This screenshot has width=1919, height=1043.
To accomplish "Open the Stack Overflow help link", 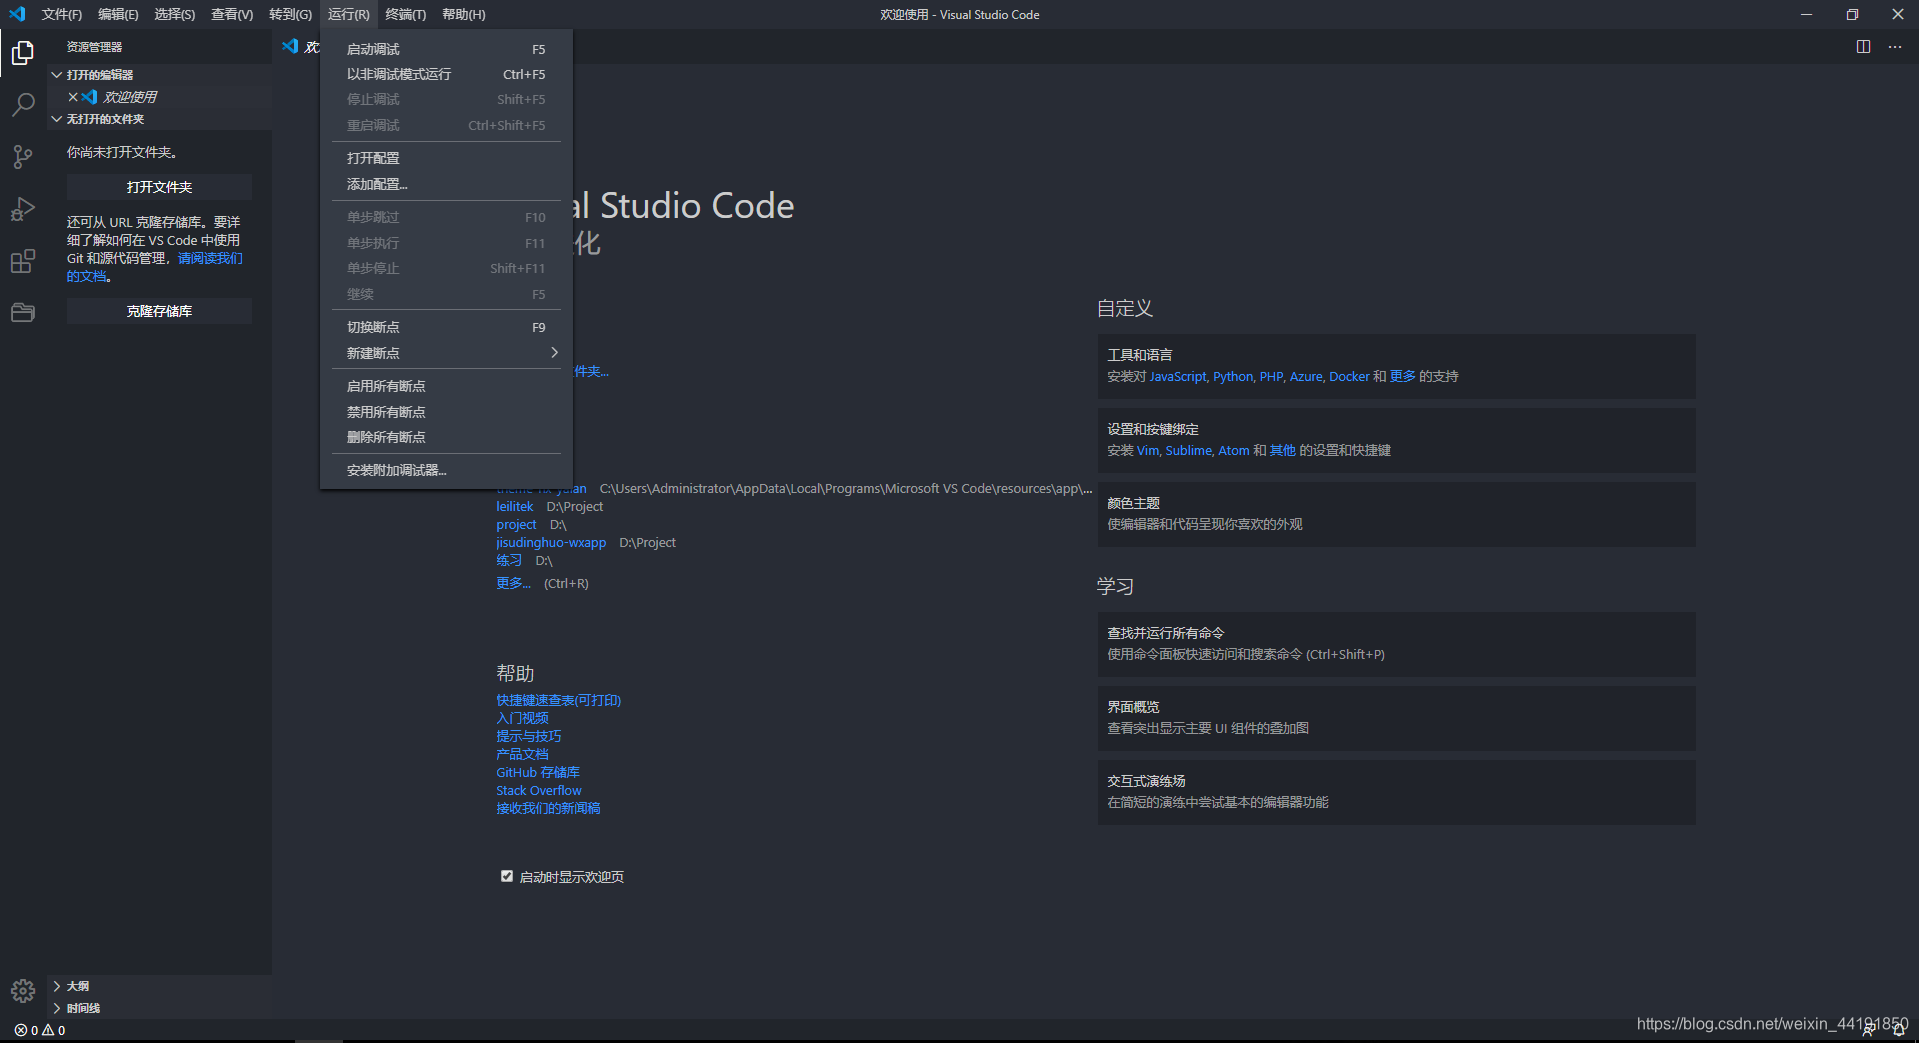I will coord(538,790).
